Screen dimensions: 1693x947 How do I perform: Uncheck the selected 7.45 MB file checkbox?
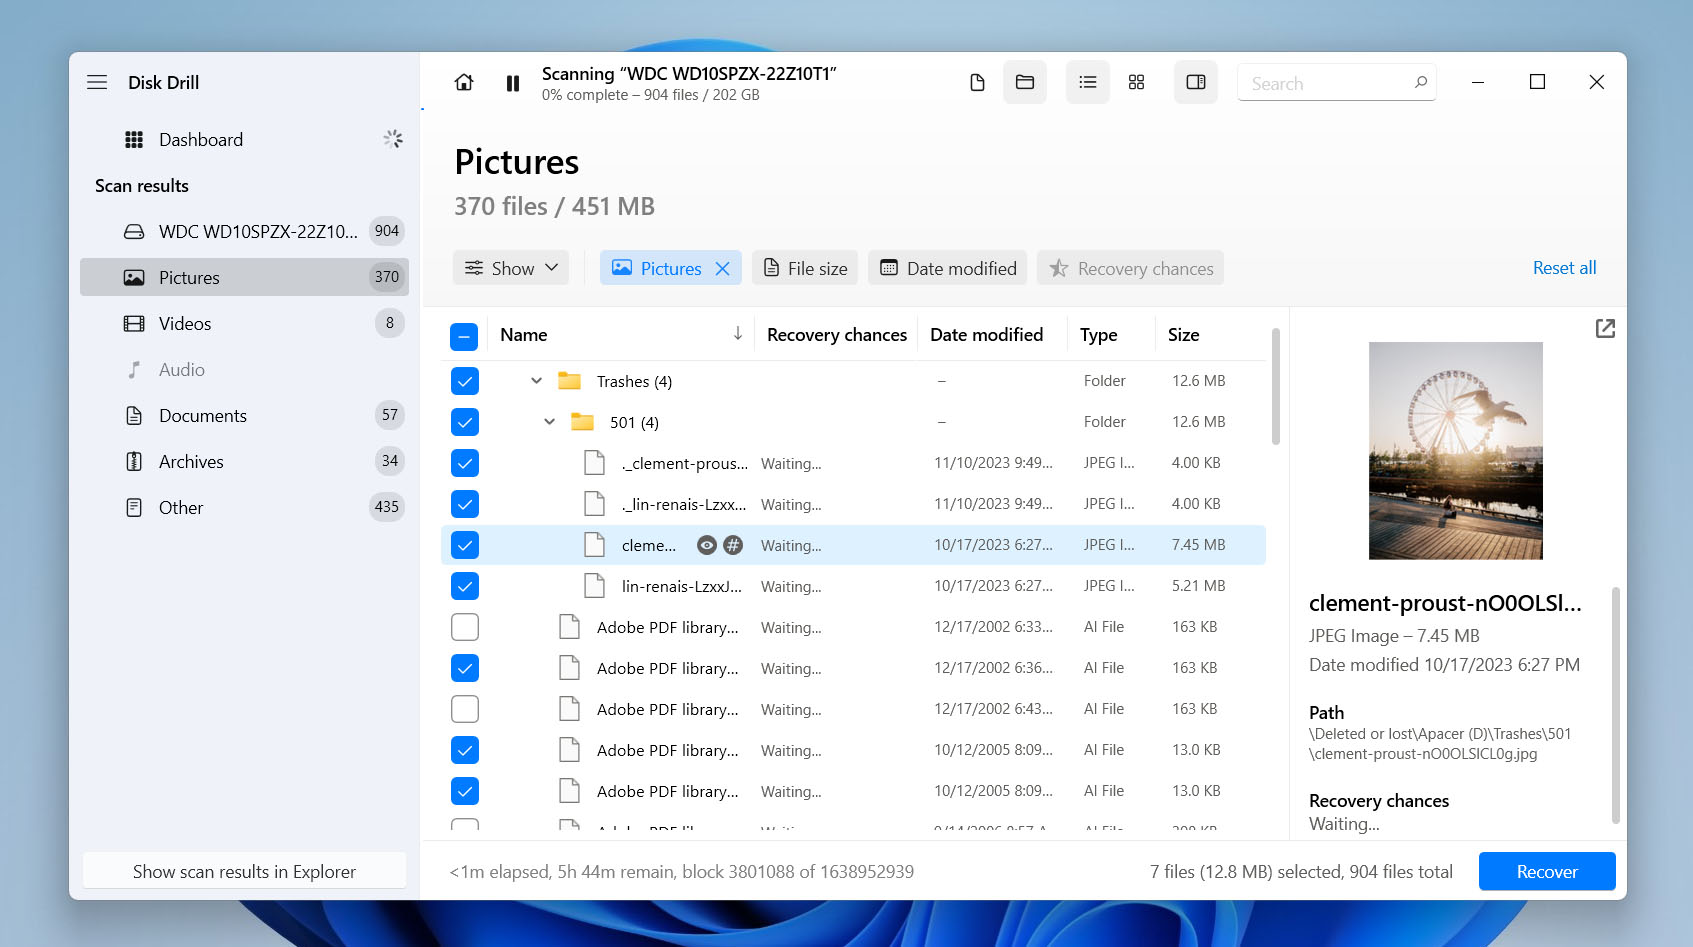(465, 545)
